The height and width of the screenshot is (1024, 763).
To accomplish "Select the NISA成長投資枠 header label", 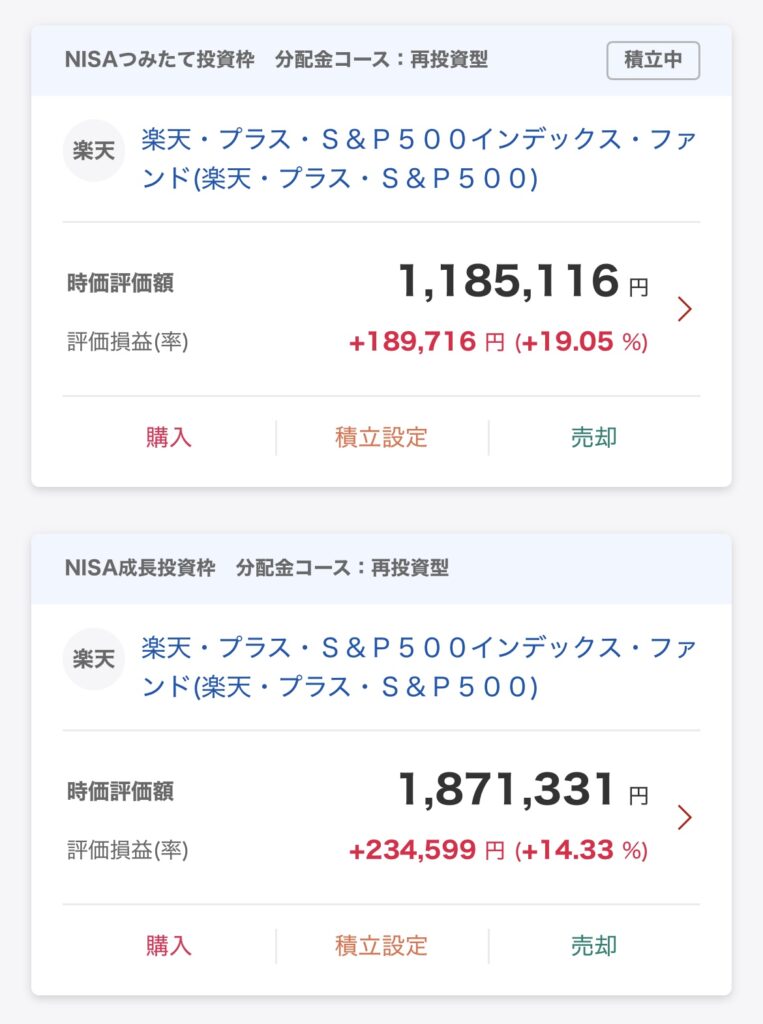I will point(140,568).
